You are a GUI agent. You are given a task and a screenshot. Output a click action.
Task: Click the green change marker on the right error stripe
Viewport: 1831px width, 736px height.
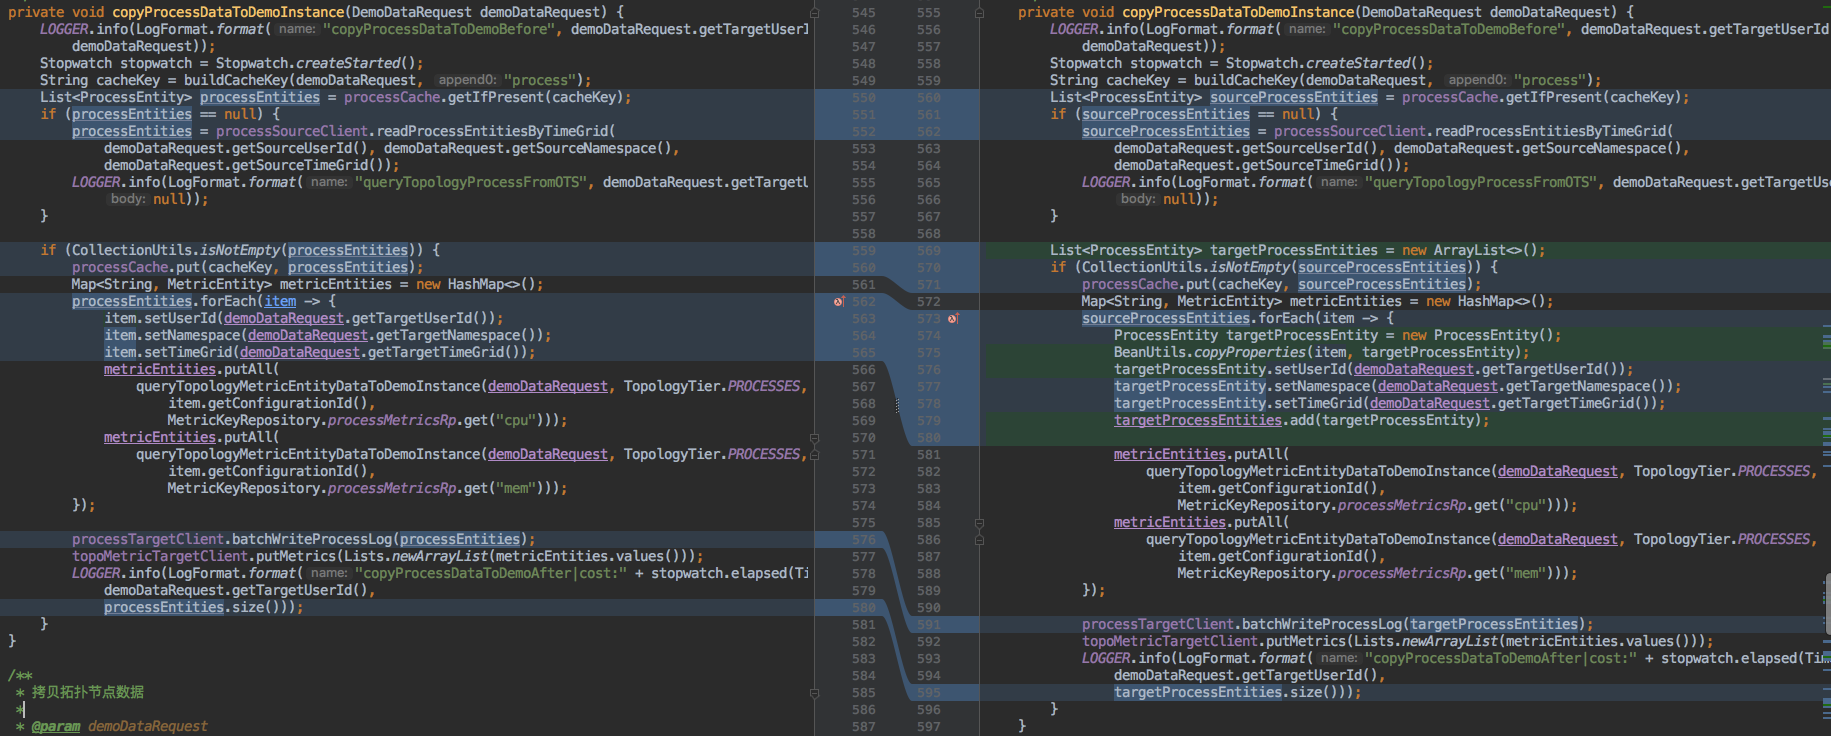[x=1826, y=341]
